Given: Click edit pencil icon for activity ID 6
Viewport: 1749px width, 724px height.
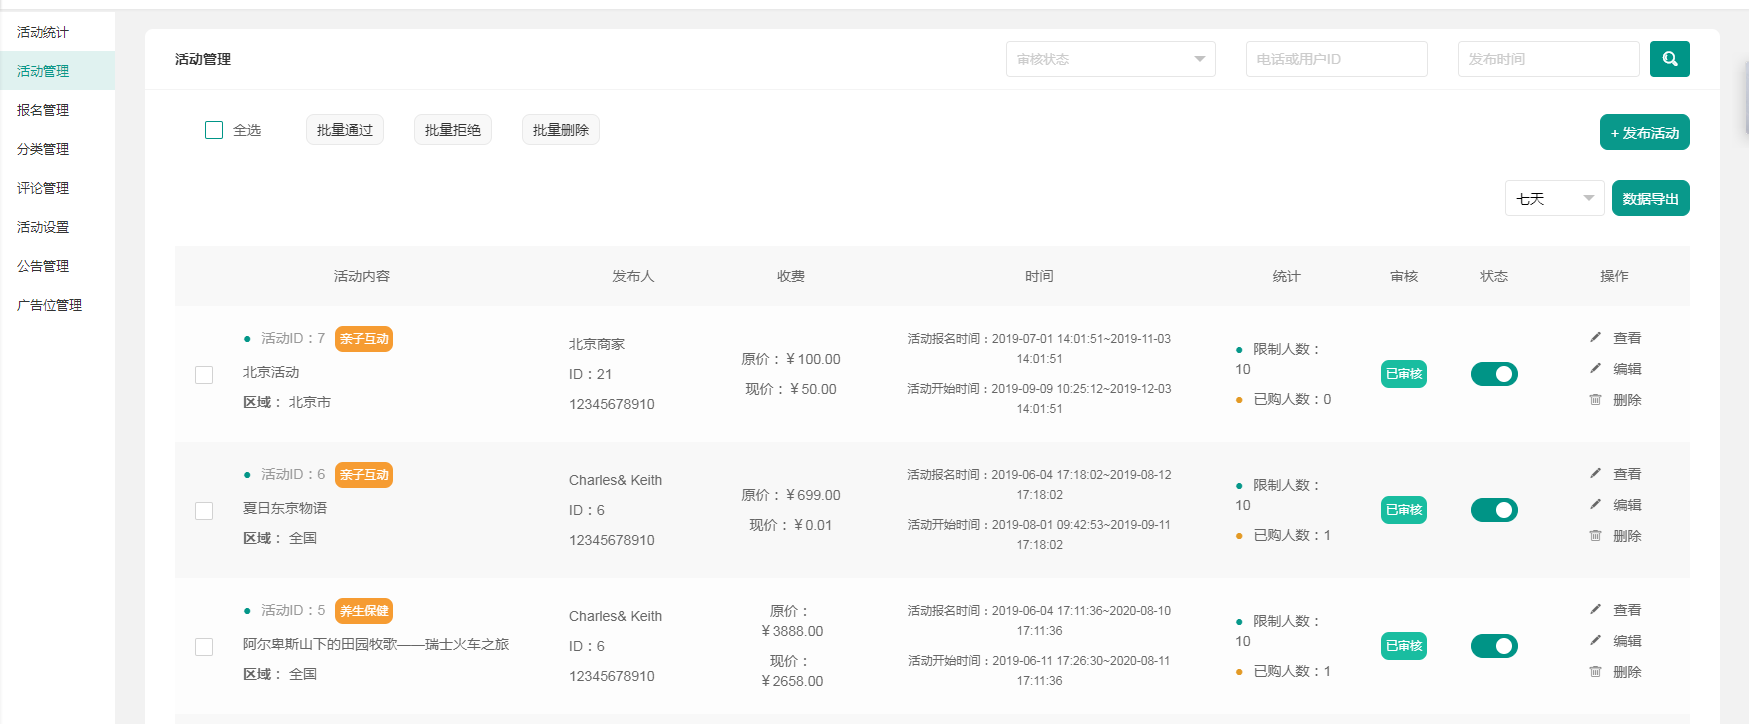Looking at the screenshot, I should 1596,505.
